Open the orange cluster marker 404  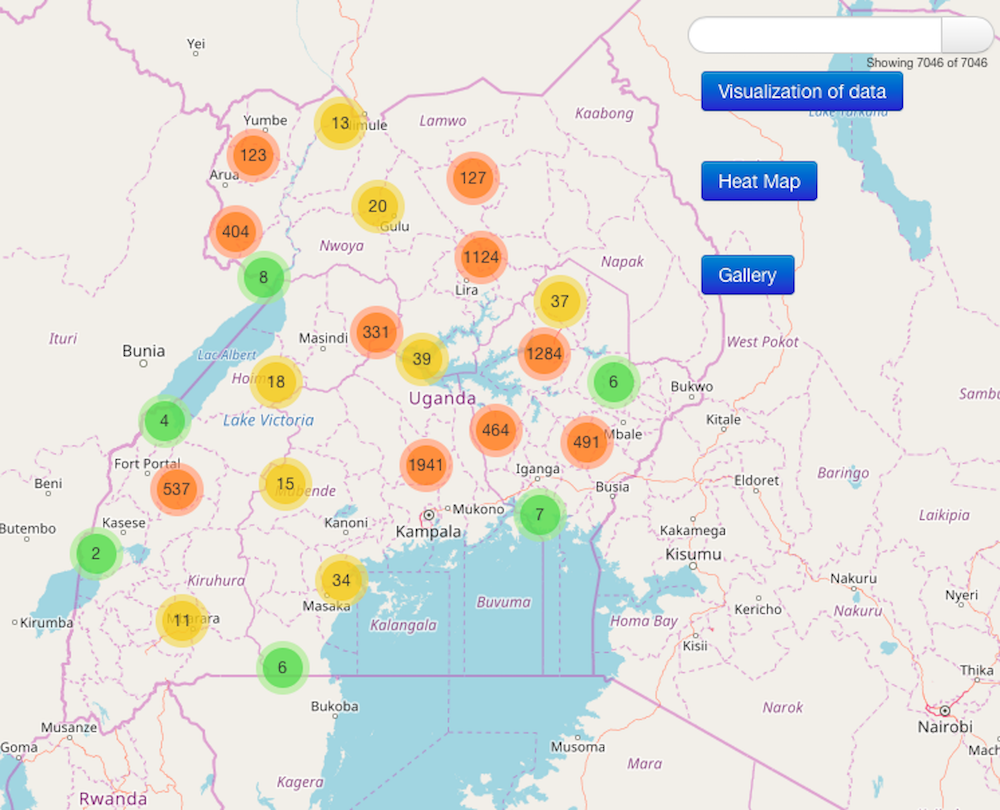click(x=235, y=232)
